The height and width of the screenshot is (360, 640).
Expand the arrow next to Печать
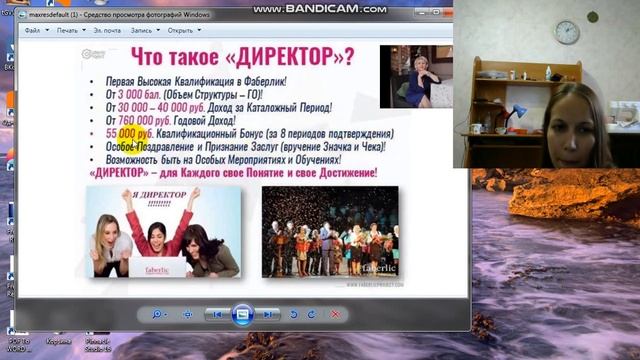tap(84, 30)
